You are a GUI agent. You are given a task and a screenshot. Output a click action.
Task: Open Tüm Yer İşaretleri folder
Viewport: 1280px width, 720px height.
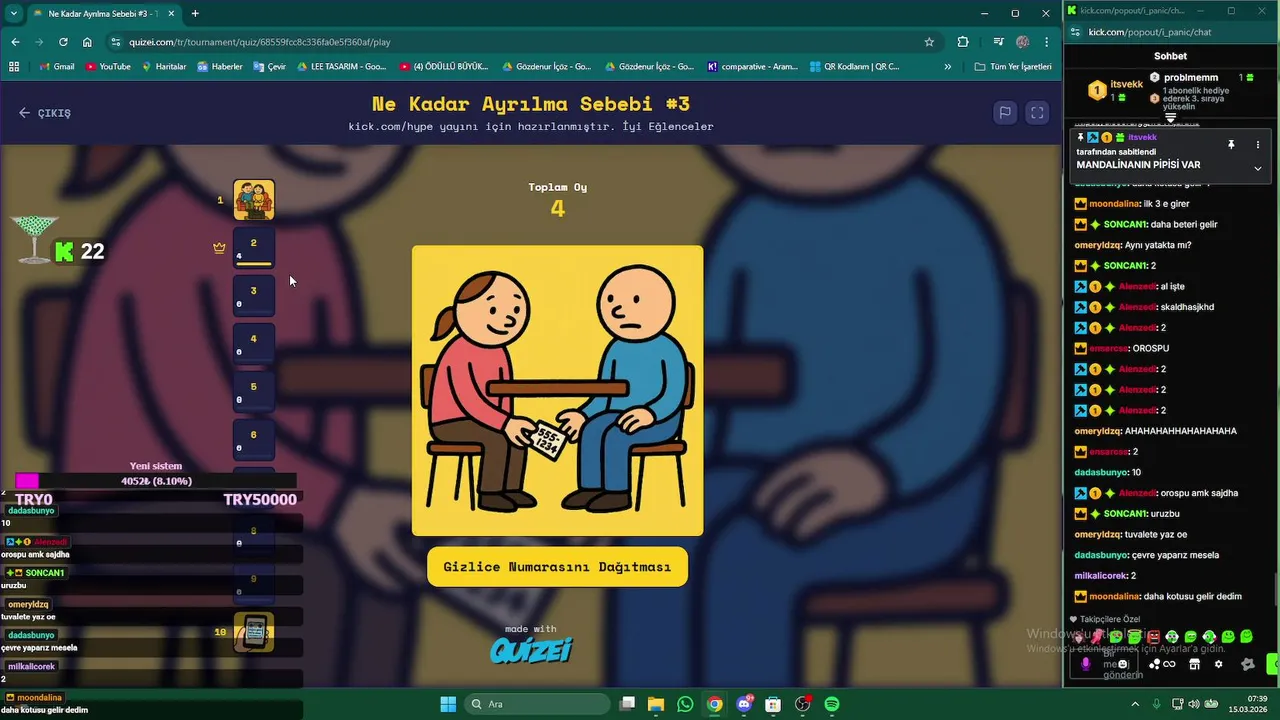pyautogui.click(x=1013, y=67)
